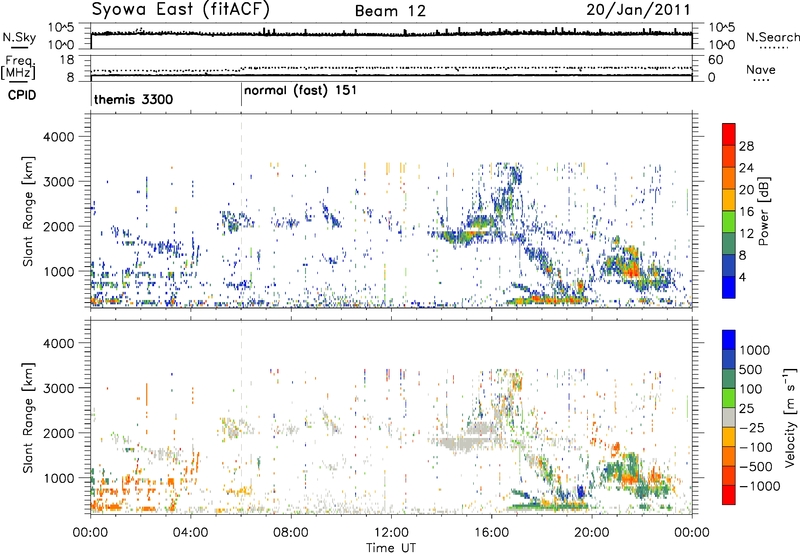
Task: Click the 'CPID' row label
Action: click(x=22, y=95)
